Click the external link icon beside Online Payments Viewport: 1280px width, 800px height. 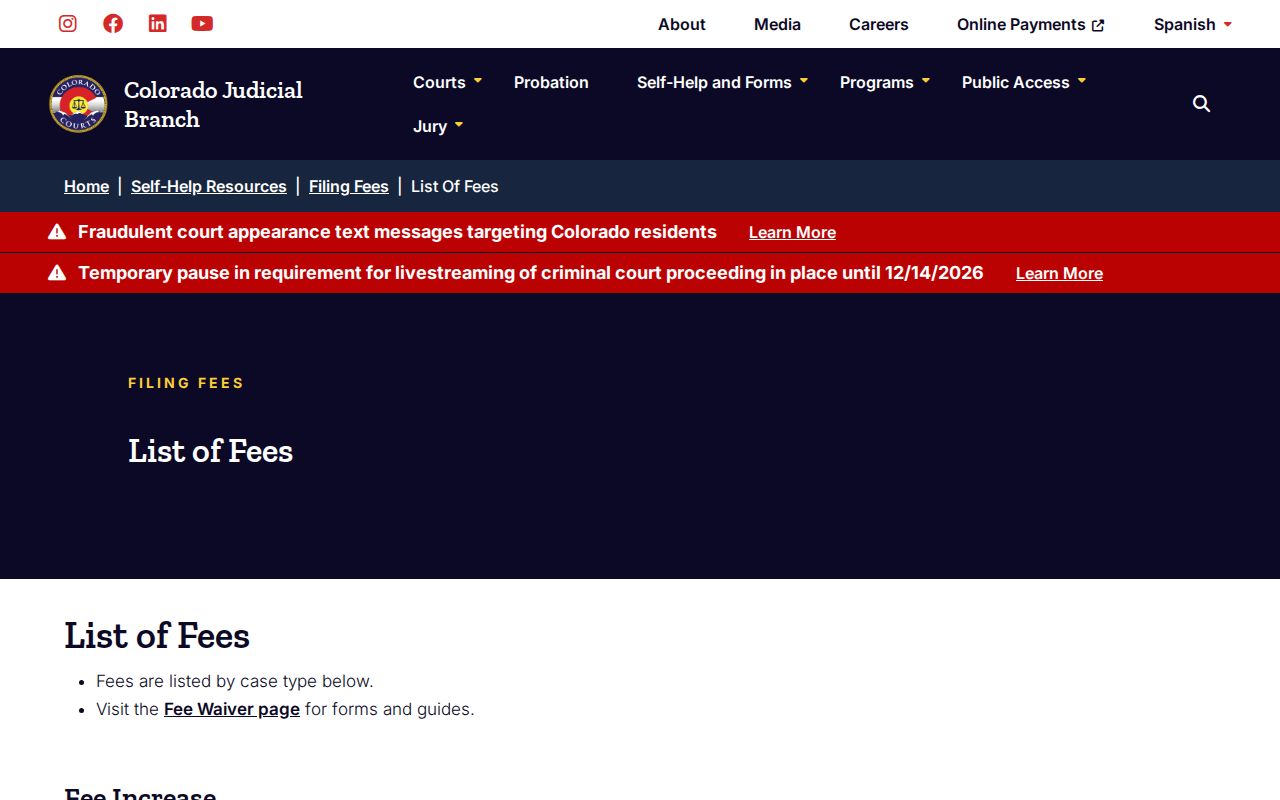[1098, 25]
